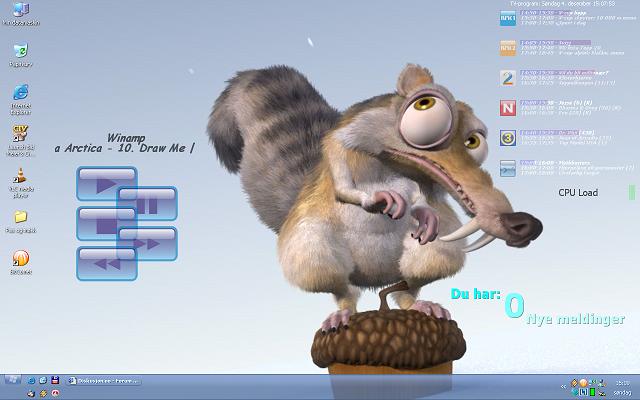Select the Internet Explorer desktop shortcut
The width and height of the screenshot is (640, 400).
point(21,99)
